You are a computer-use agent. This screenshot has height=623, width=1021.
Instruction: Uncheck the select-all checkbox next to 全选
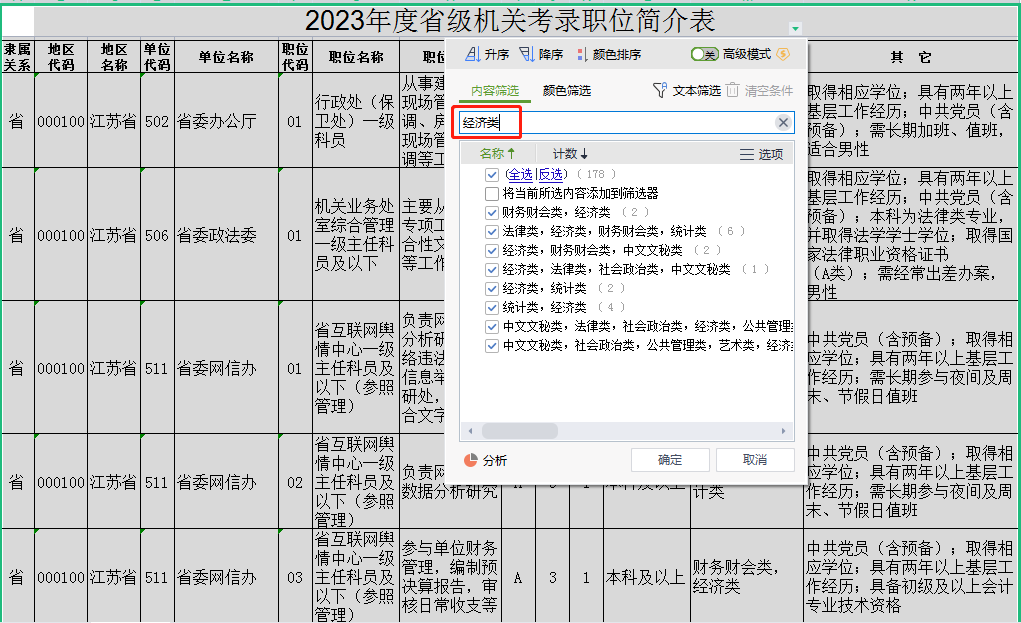click(492, 174)
